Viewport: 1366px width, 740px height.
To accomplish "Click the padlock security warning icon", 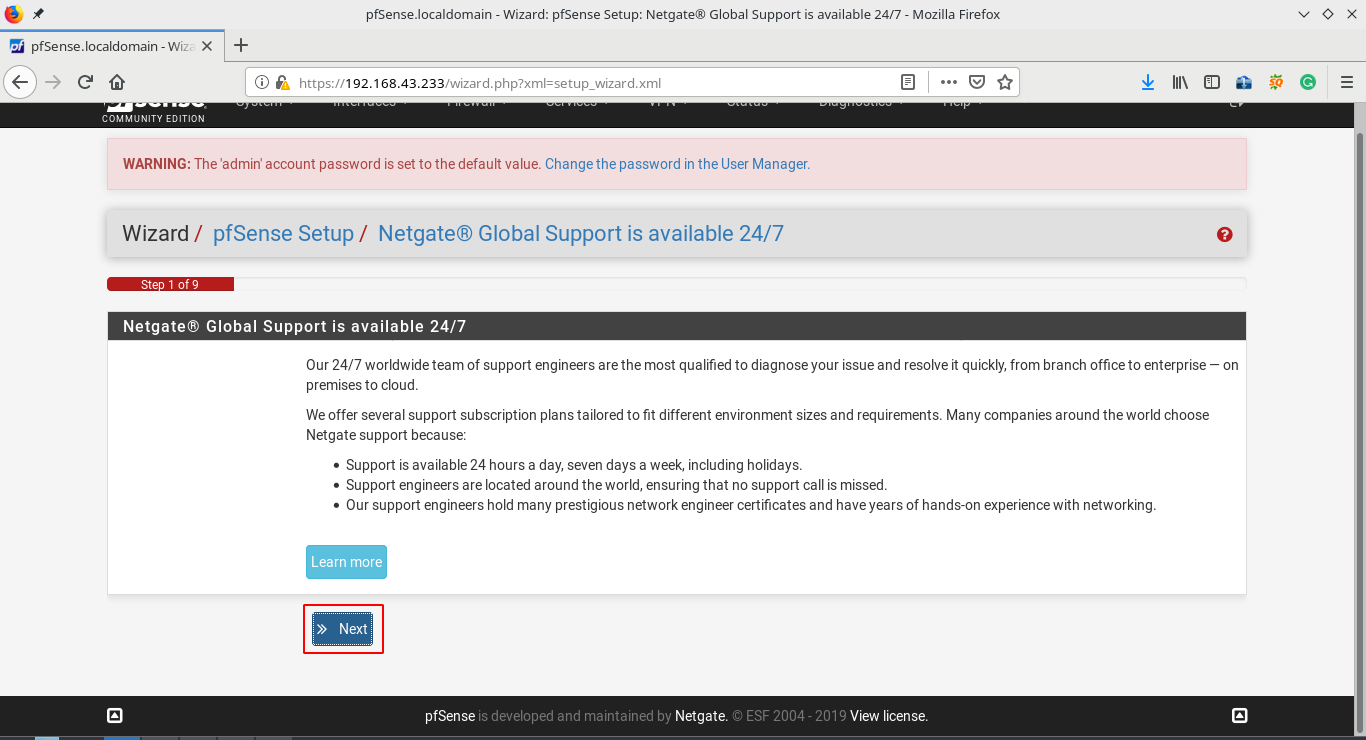I will 282,83.
